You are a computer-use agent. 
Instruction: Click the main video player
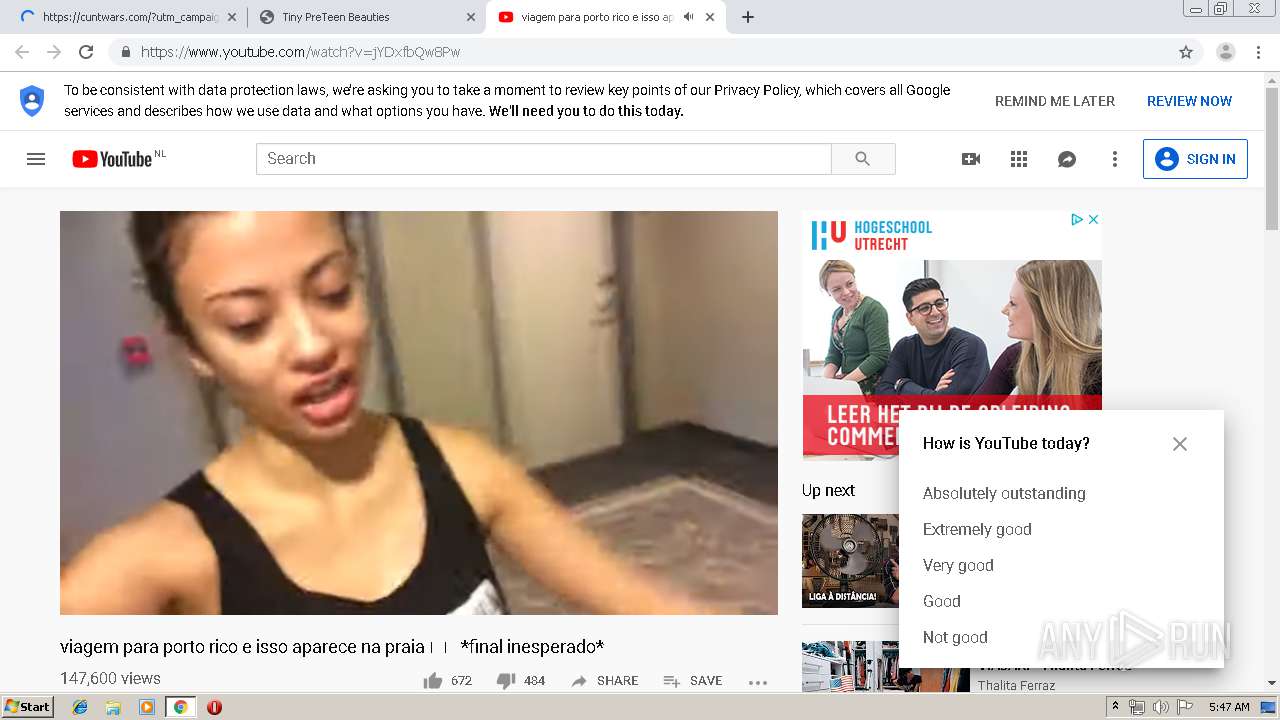[x=419, y=412]
